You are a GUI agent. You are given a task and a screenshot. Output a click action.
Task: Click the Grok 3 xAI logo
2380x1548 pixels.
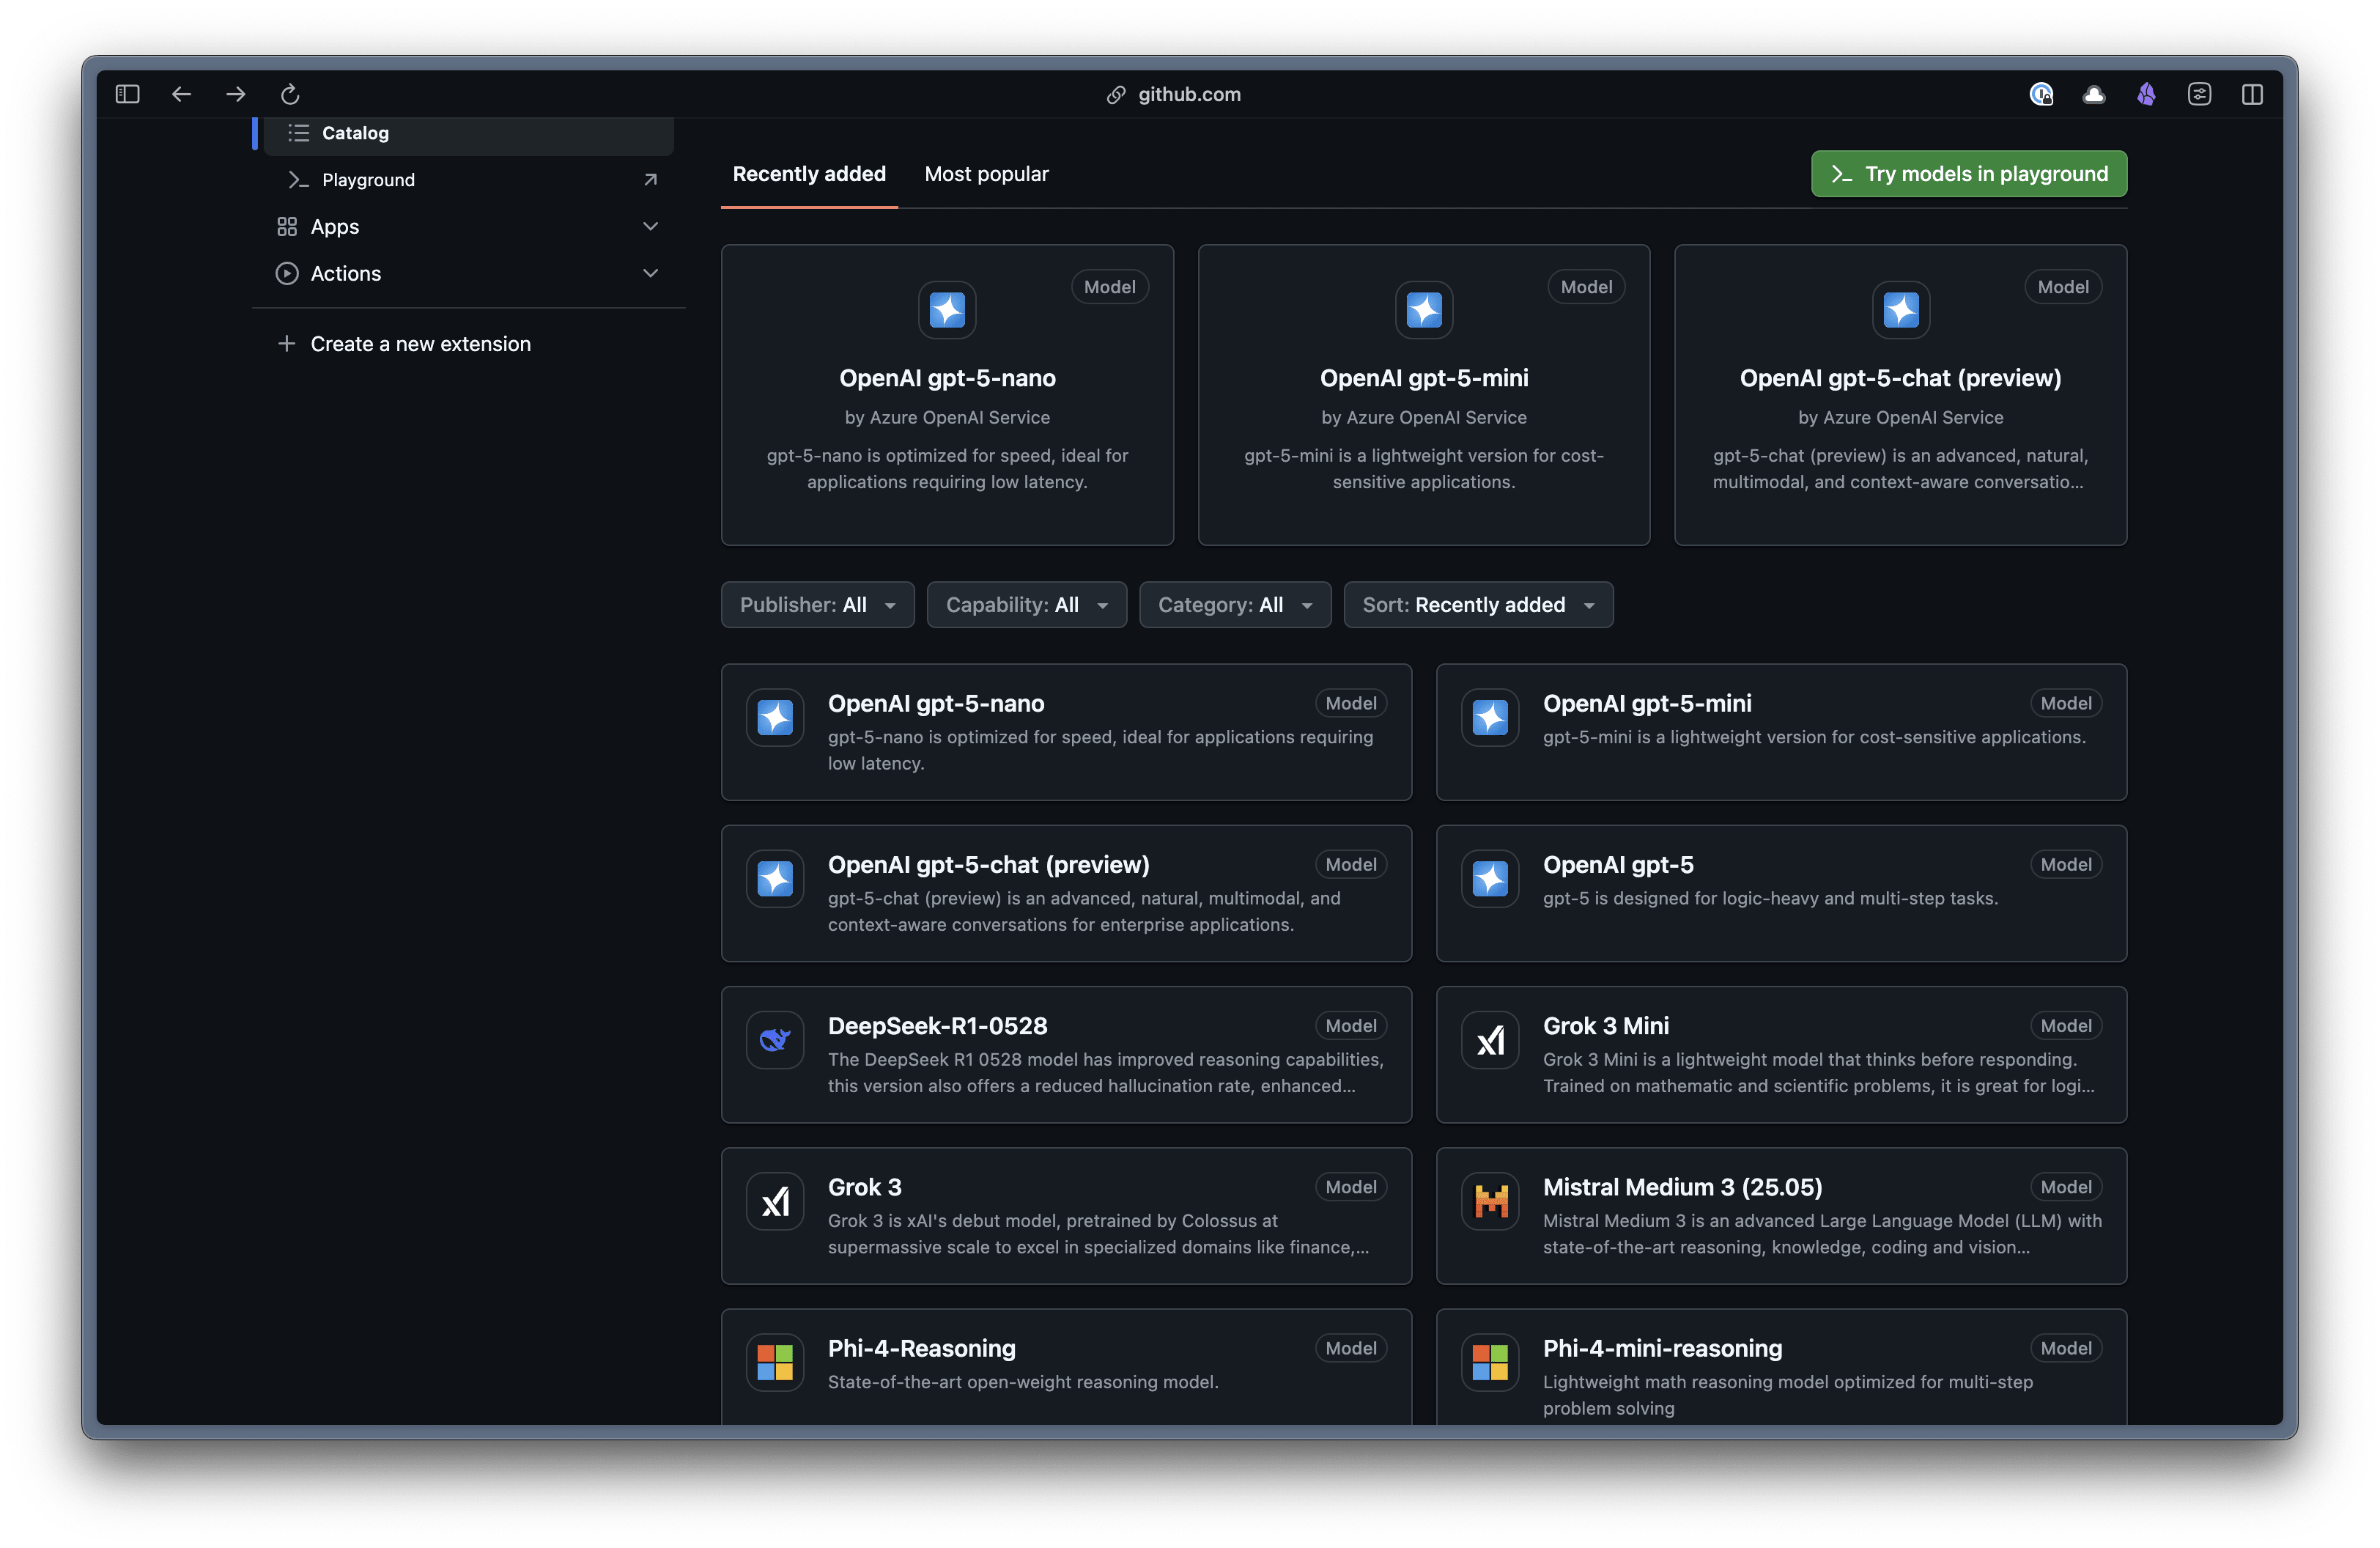pos(775,1201)
